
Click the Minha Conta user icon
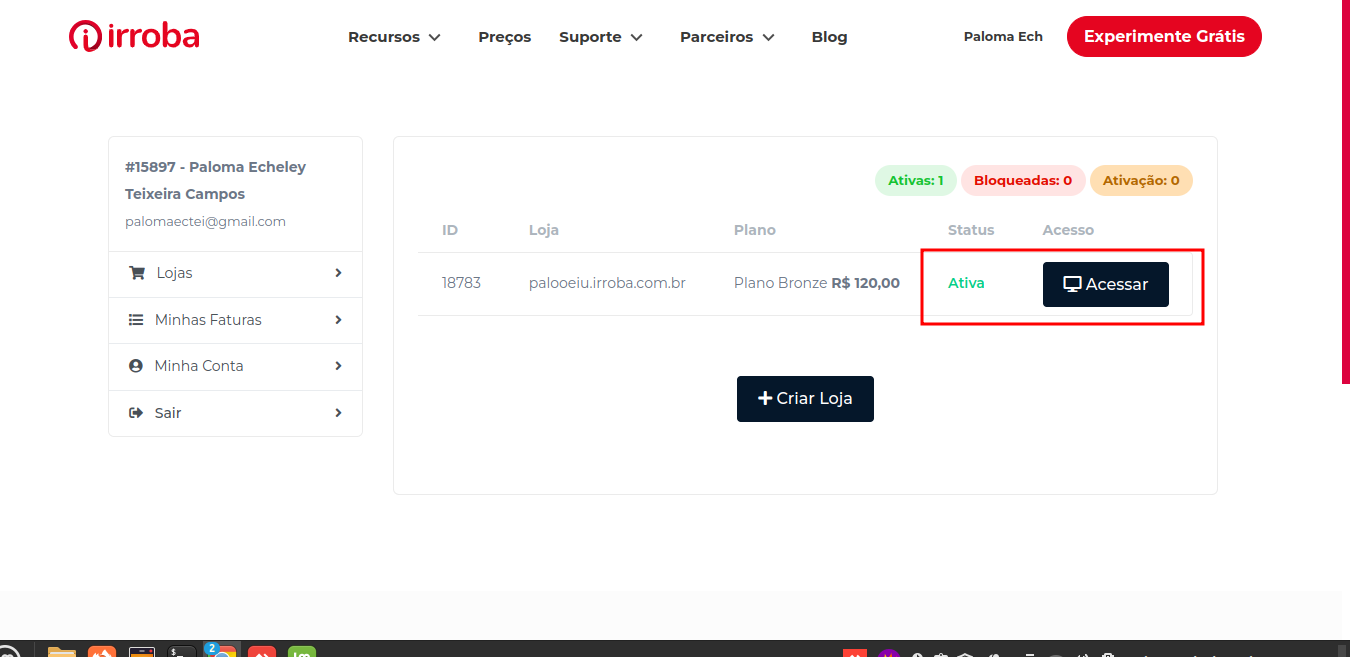tap(136, 366)
